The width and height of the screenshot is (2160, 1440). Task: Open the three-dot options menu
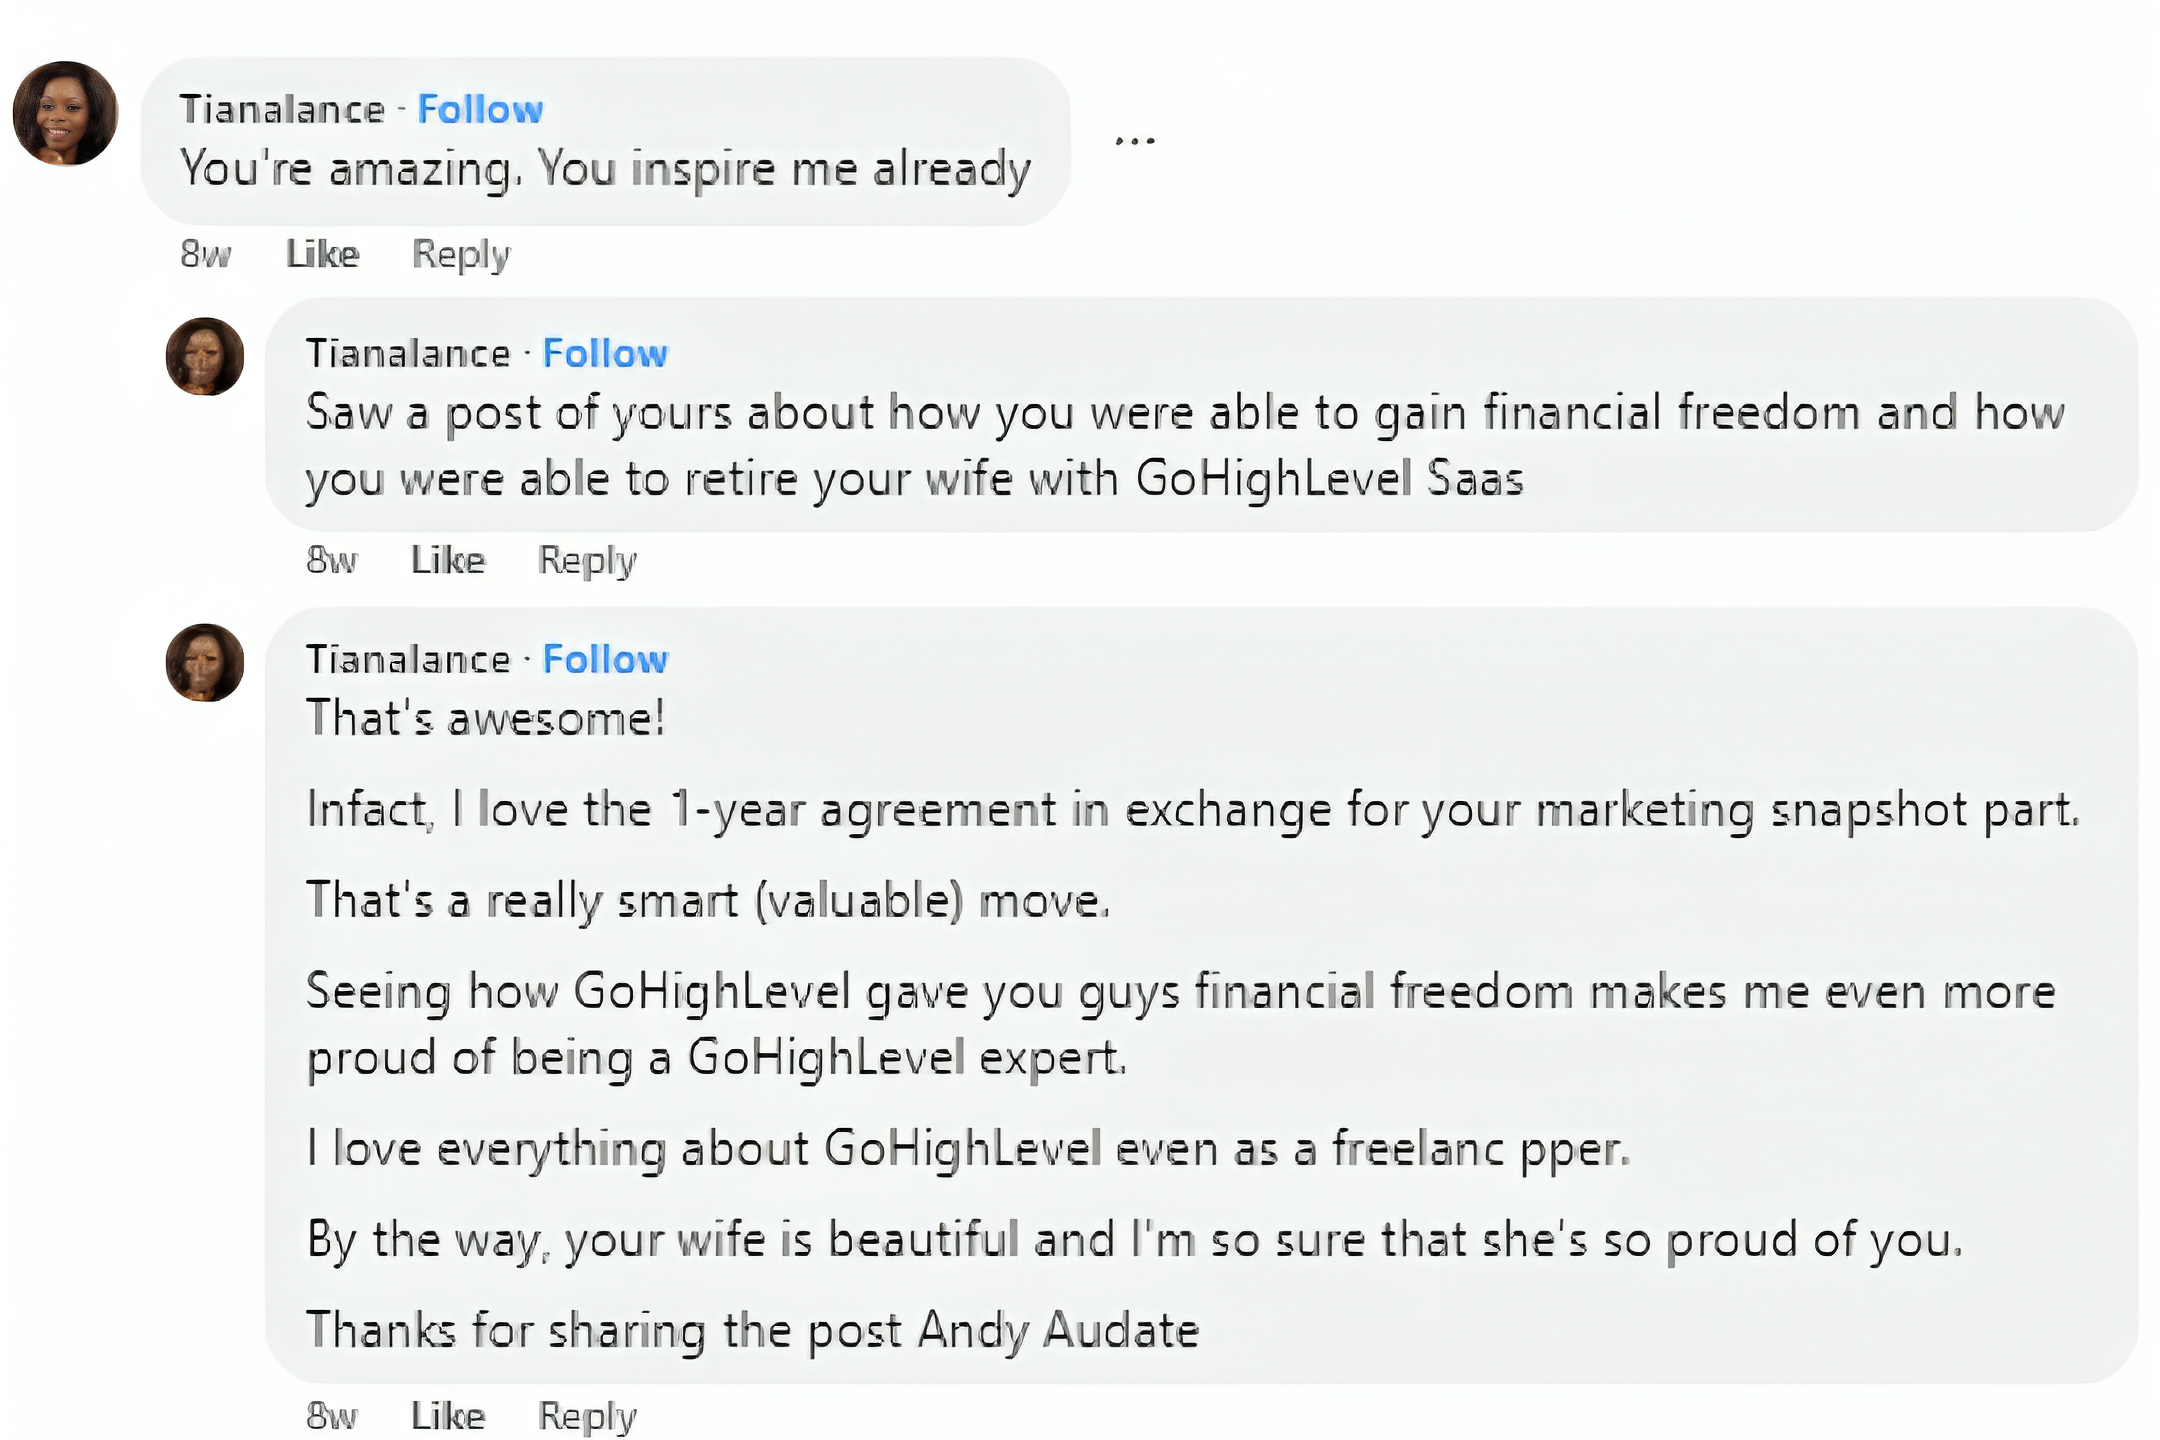[x=1135, y=140]
